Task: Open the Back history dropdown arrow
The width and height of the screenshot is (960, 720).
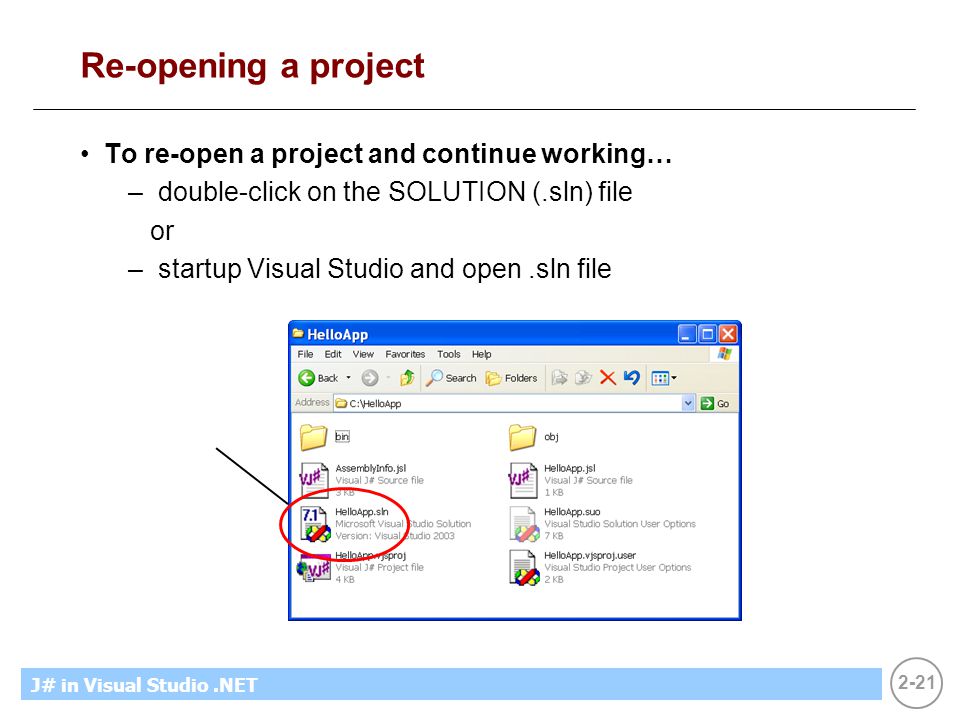Action: pyautogui.click(x=348, y=378)
